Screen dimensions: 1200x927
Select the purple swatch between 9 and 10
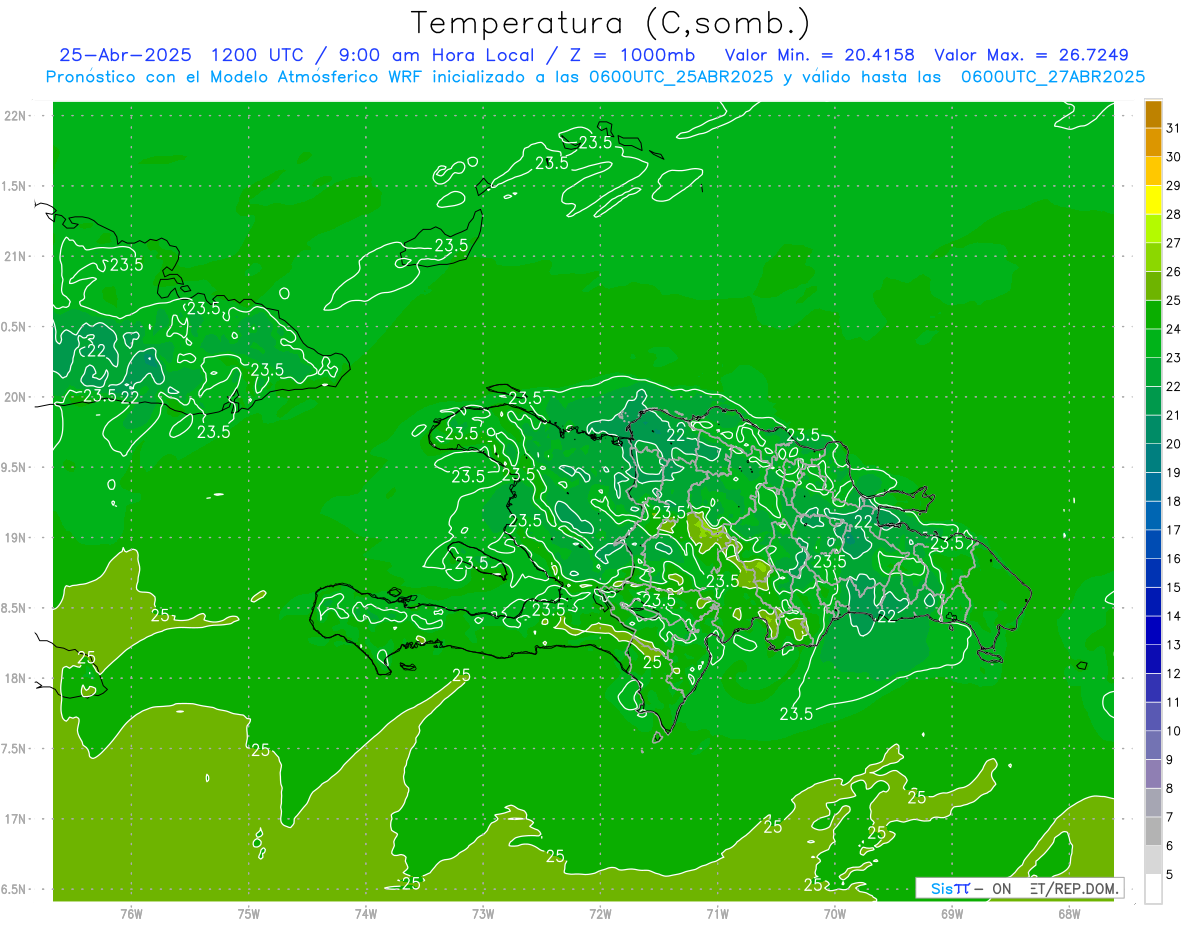(1153, 745)
